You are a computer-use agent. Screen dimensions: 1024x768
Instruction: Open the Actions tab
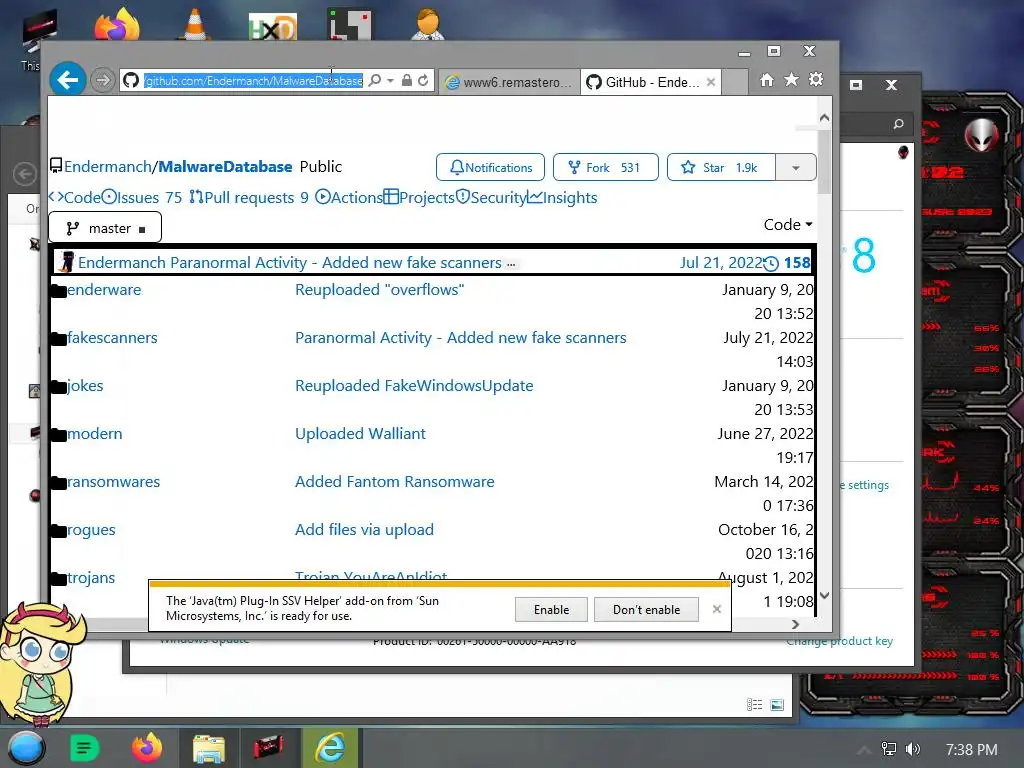(349, 197)
